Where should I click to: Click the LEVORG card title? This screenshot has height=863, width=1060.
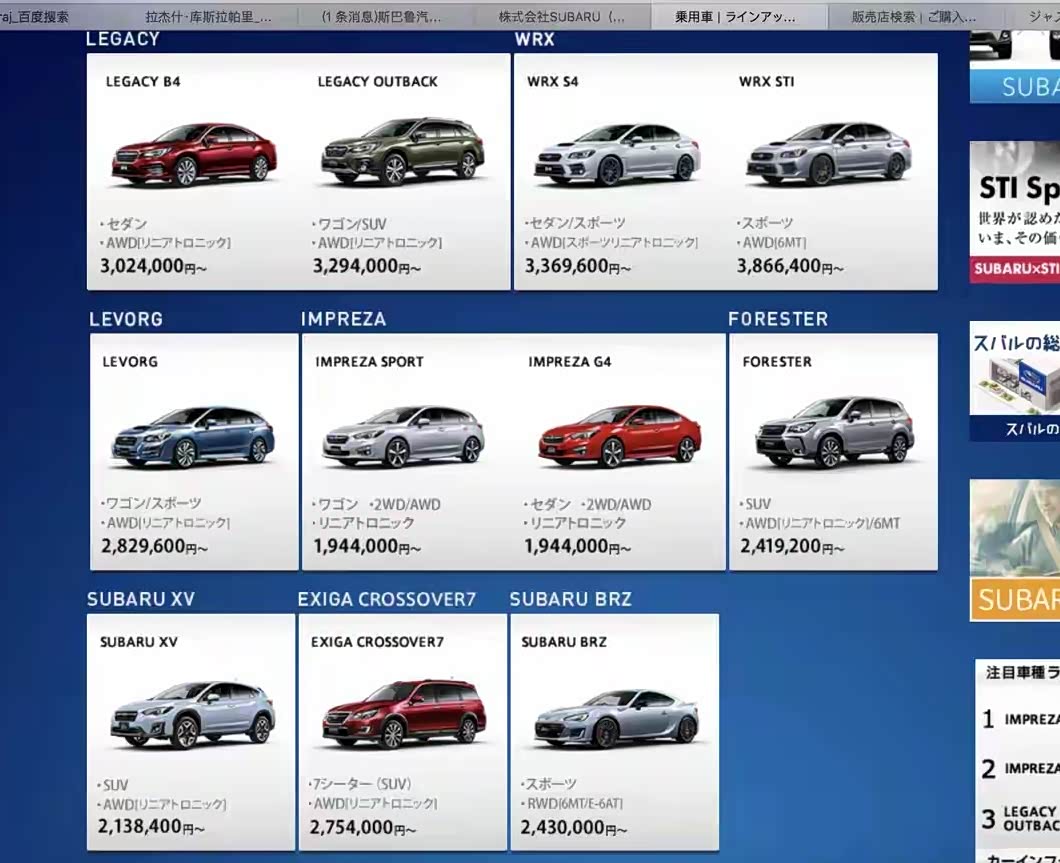pyautogui.click(x=130, y=362)
